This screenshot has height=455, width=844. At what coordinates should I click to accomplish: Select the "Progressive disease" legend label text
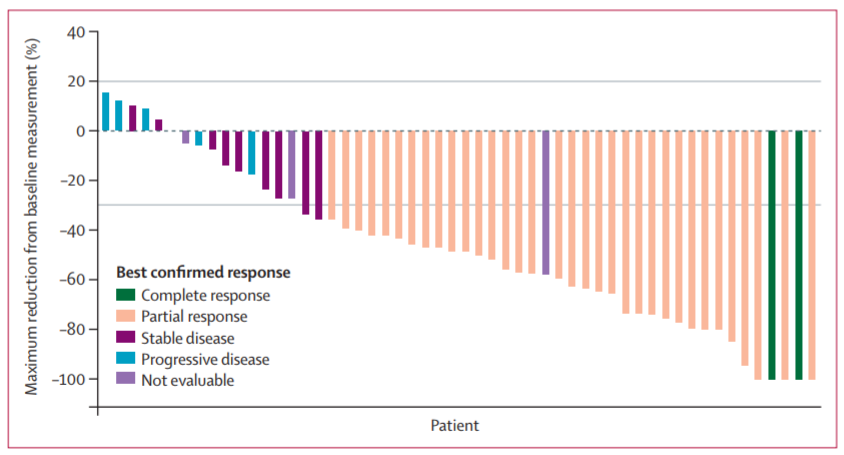pos(206,358)
